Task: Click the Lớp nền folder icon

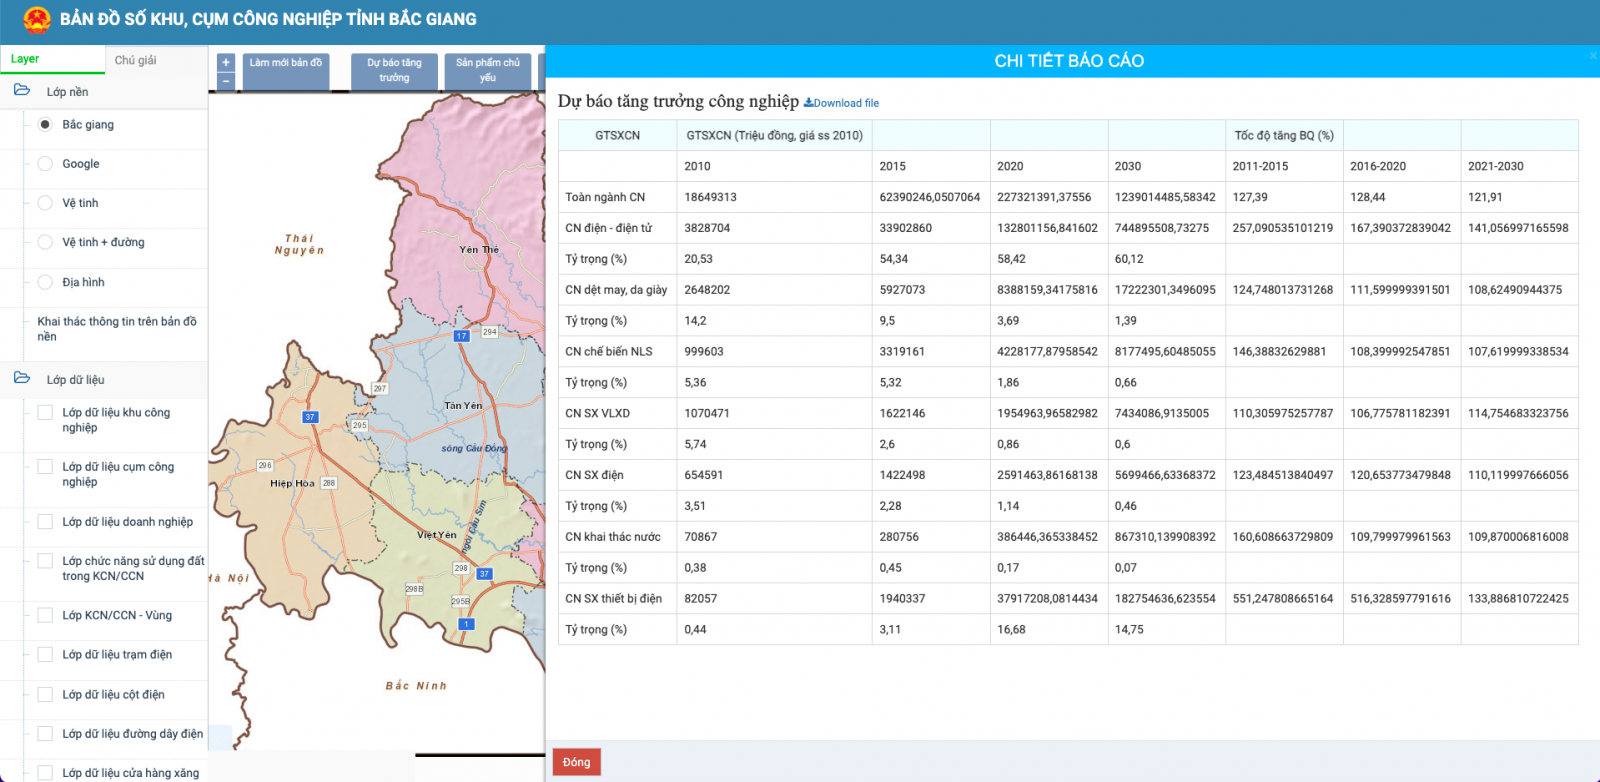Action: (x=22, y=91)
